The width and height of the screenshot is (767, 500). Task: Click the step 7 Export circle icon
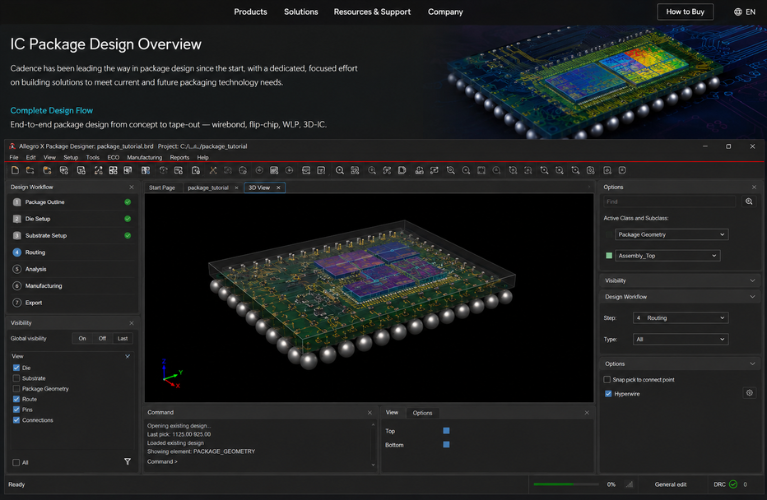17,302
